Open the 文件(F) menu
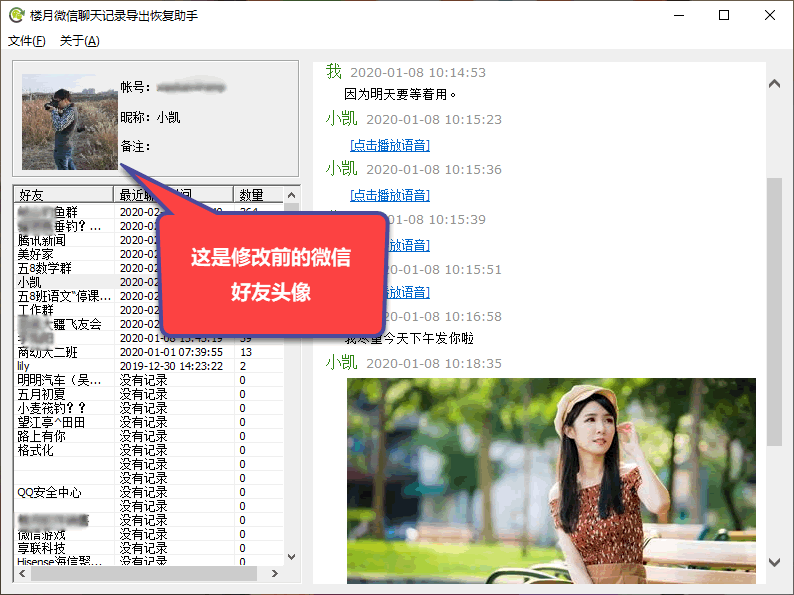This screenshot has height=595, width=794. pyautogui.click(x=26, y=41)
